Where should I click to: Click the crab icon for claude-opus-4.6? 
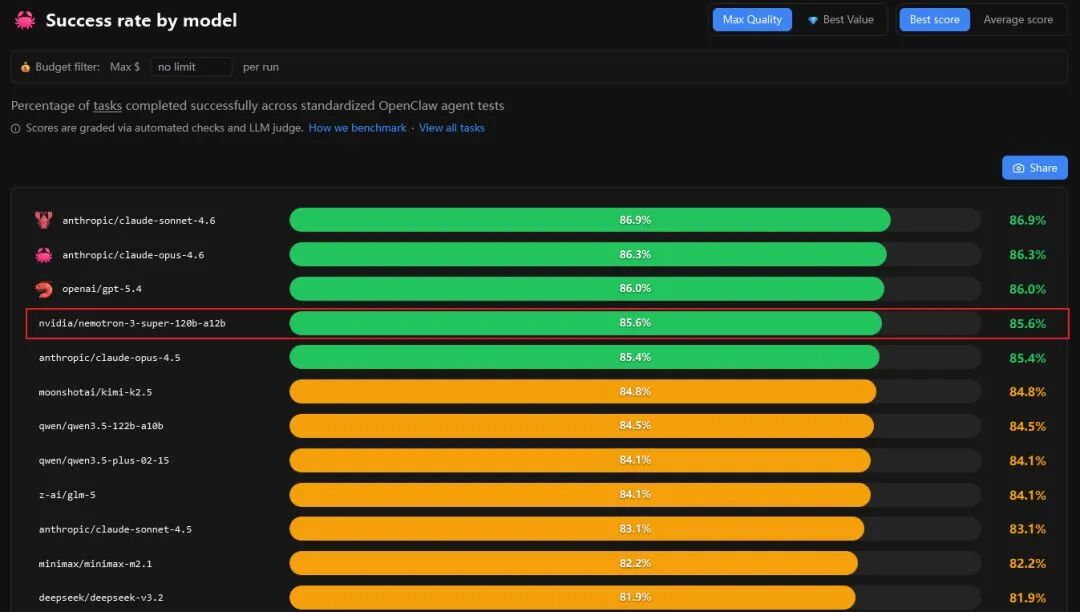click(43, 255)
